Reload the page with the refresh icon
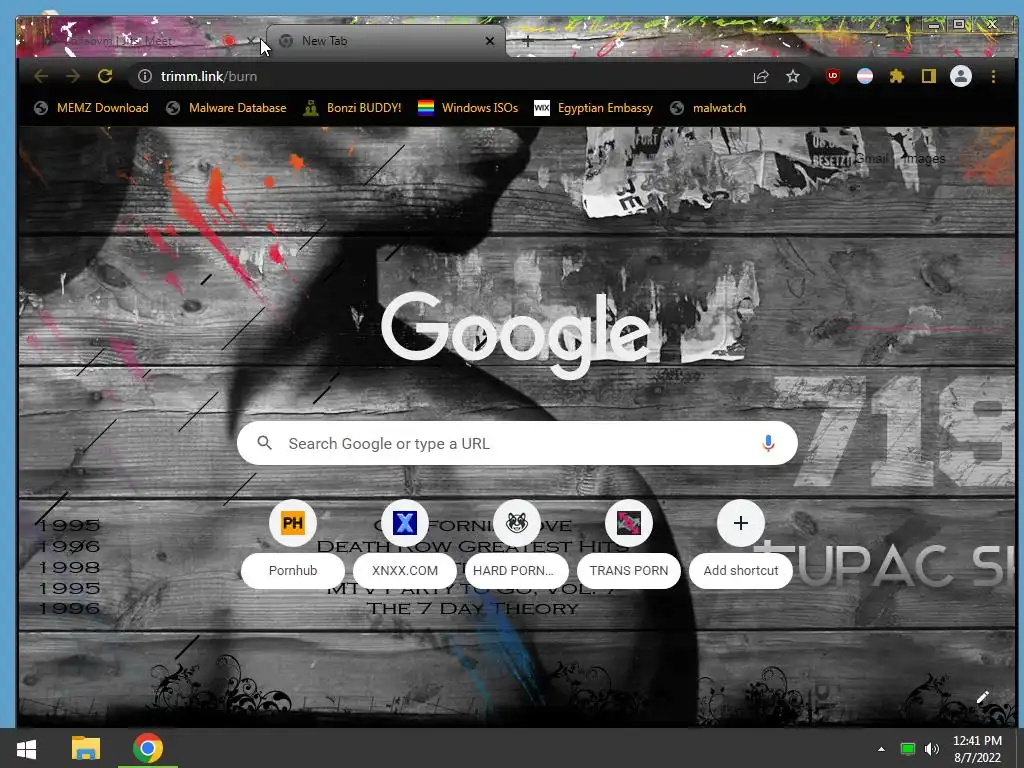This screenshot has width=1024, height=768. (x=105, y=76)
